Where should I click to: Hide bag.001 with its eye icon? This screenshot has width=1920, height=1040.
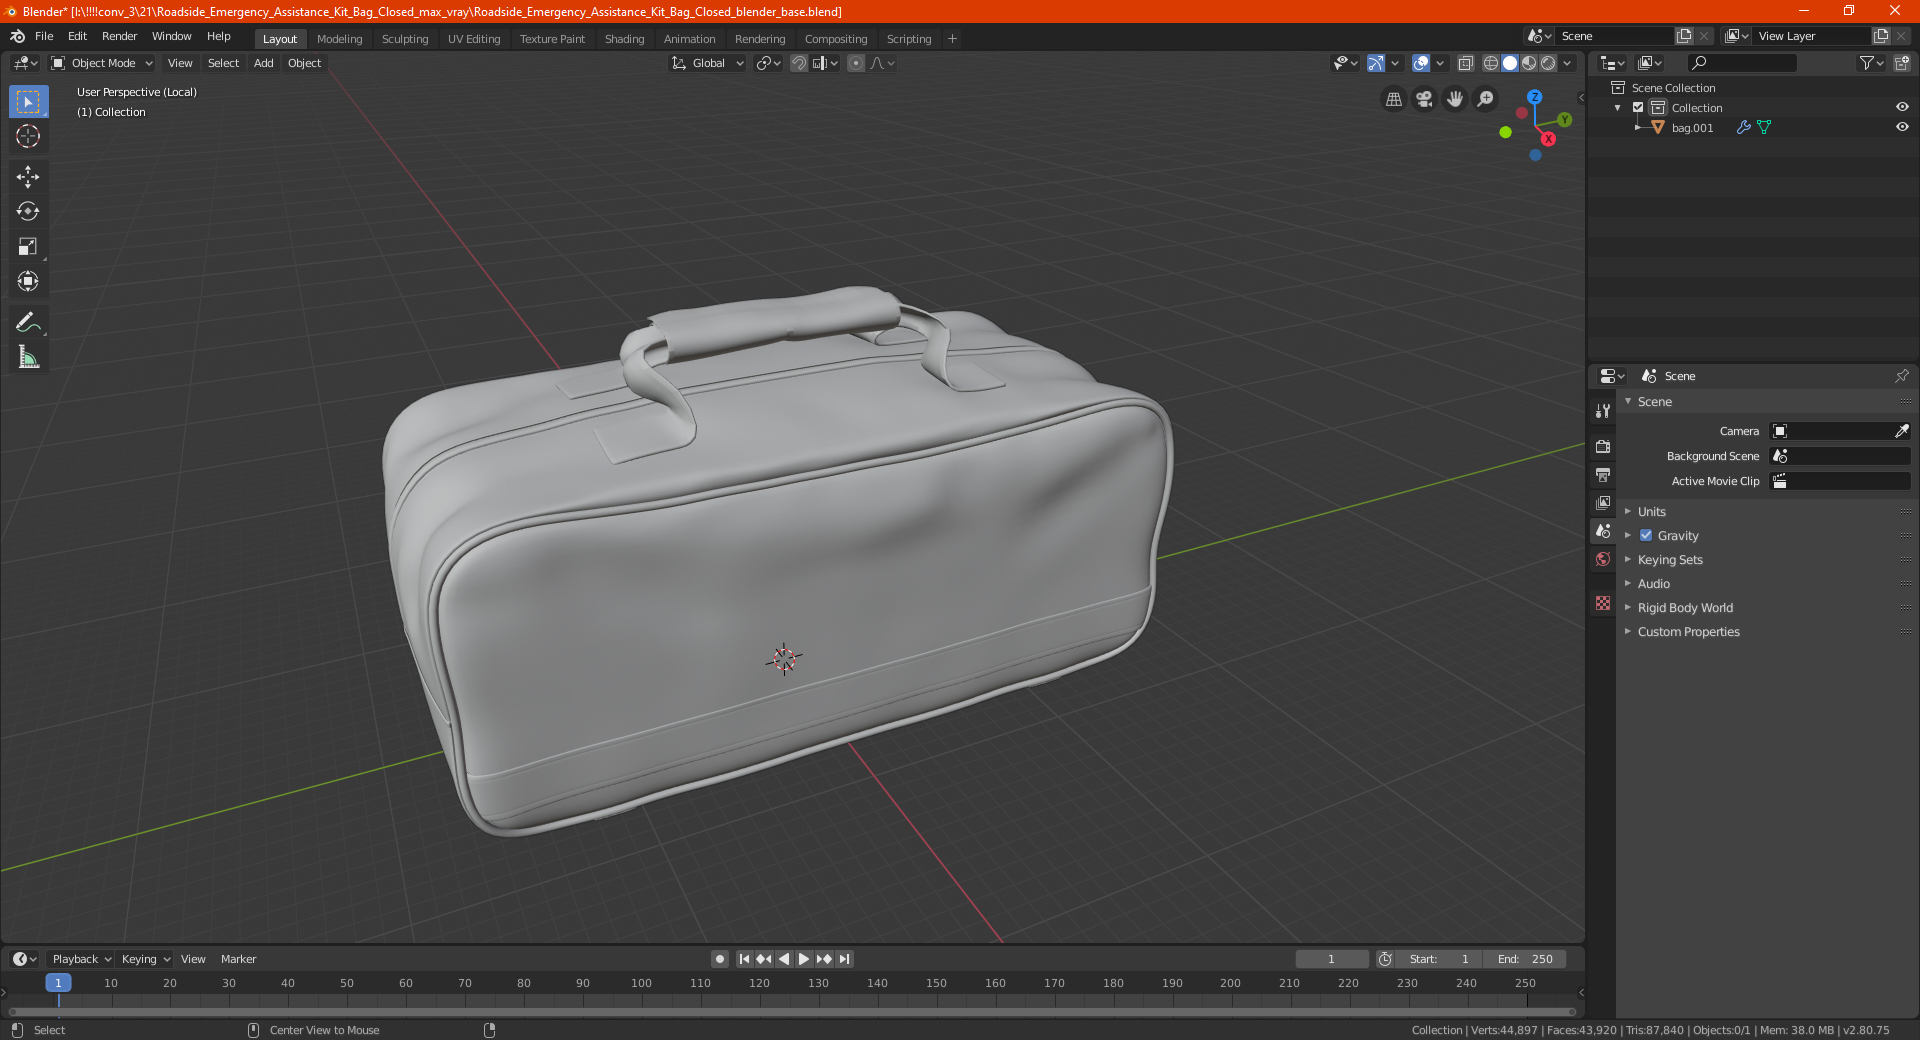click(x=1902, y=127)
